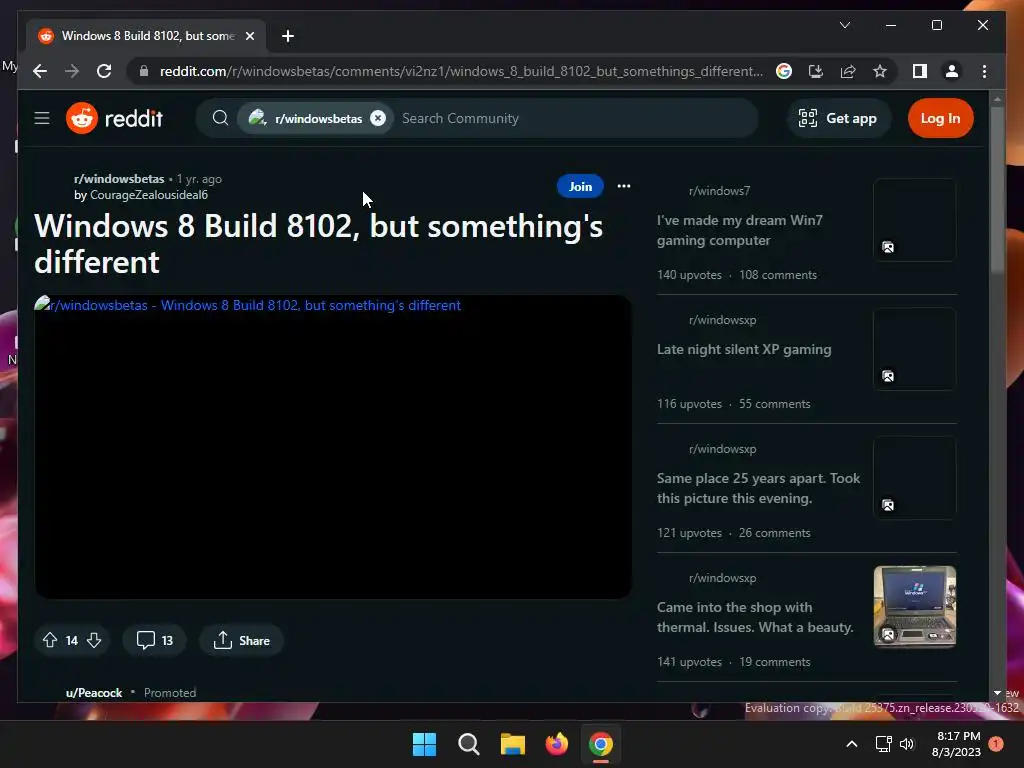Click the page vertical scrollbar thumb
The image size is (1024, 768).
(x=997, y=189)
